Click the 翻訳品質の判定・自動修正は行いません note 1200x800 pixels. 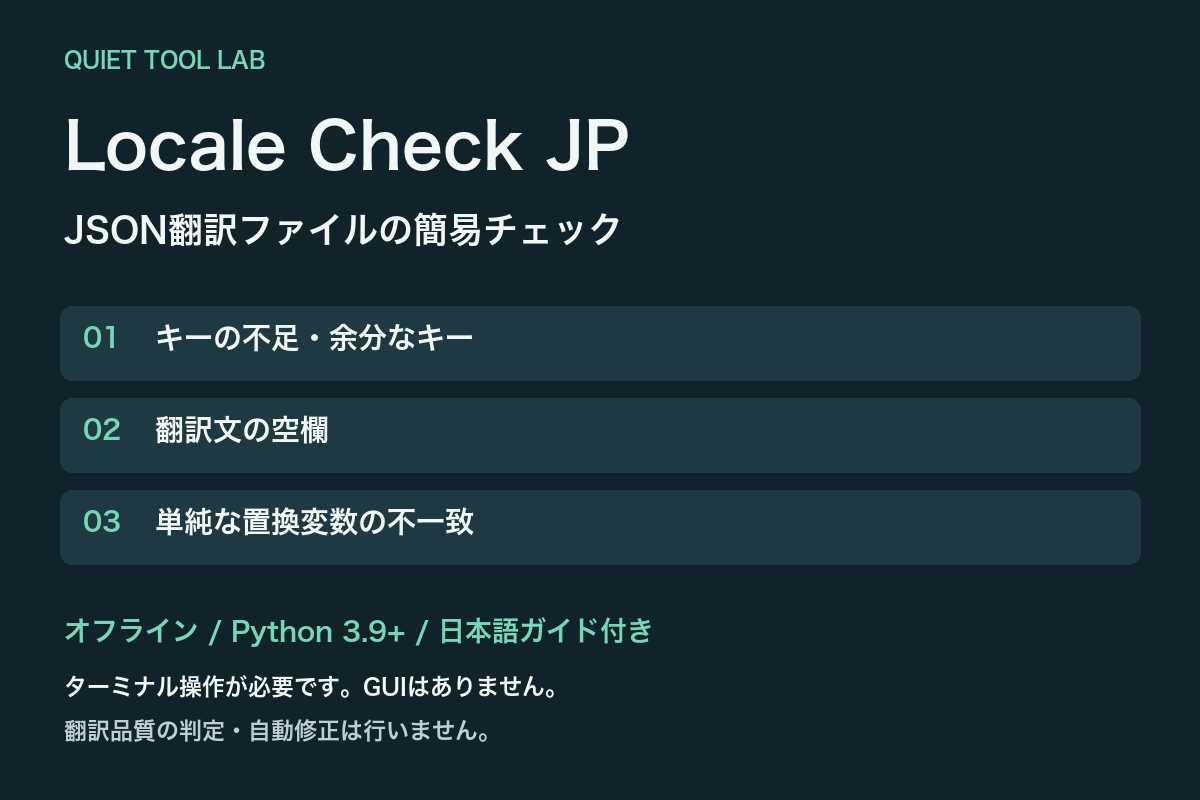(276, 731)
